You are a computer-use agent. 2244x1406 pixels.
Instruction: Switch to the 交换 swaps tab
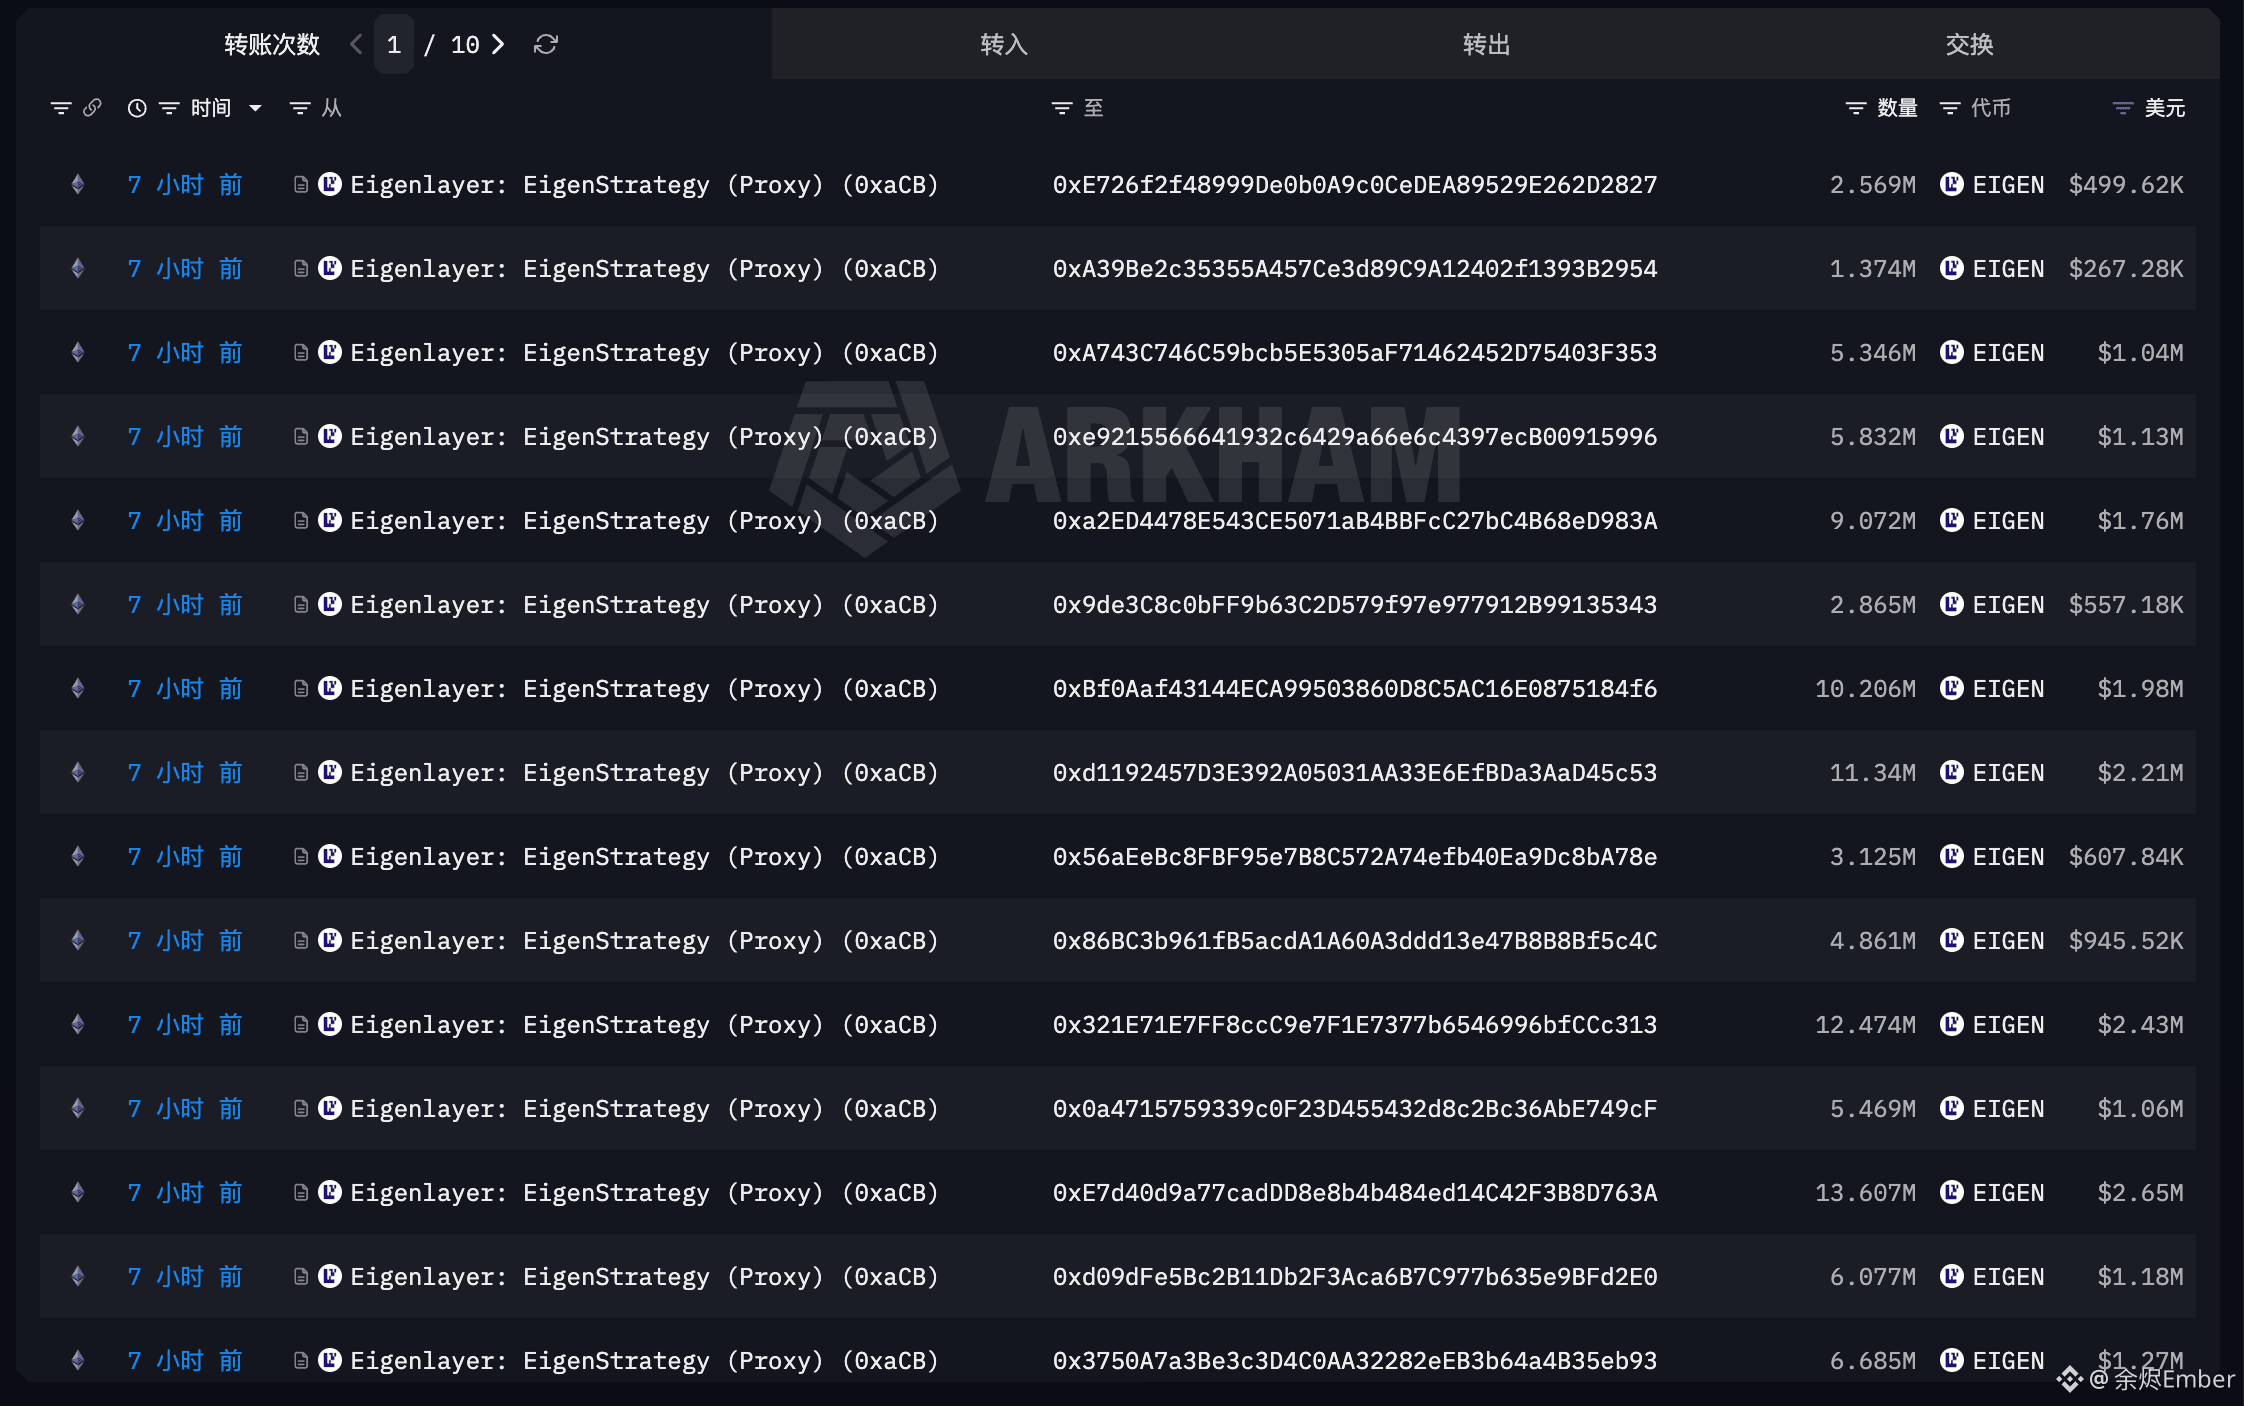click(1969, 44)
